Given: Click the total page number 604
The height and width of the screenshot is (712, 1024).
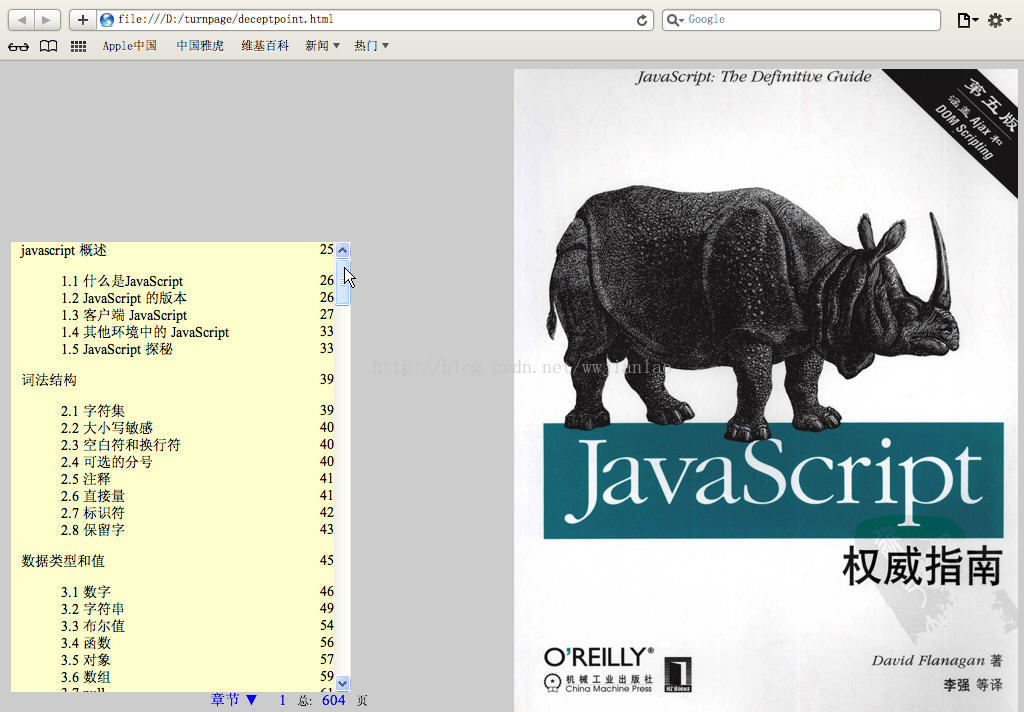Looking at the screenshot, I should tap(333, 700).
